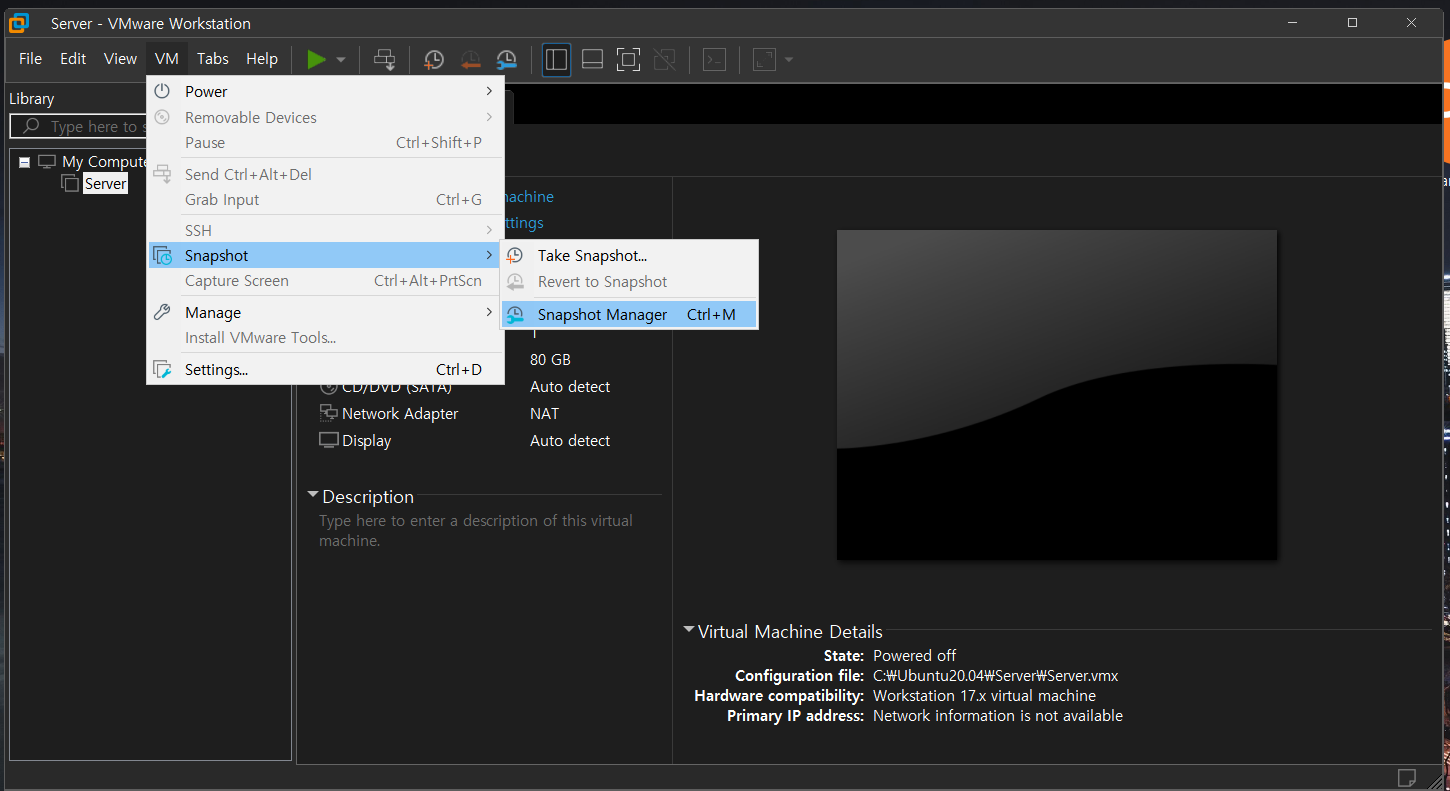Expand the Manage submenu
Image resolution: width=1450 pixels, height=791 pixels.
[x=325, y=312]
